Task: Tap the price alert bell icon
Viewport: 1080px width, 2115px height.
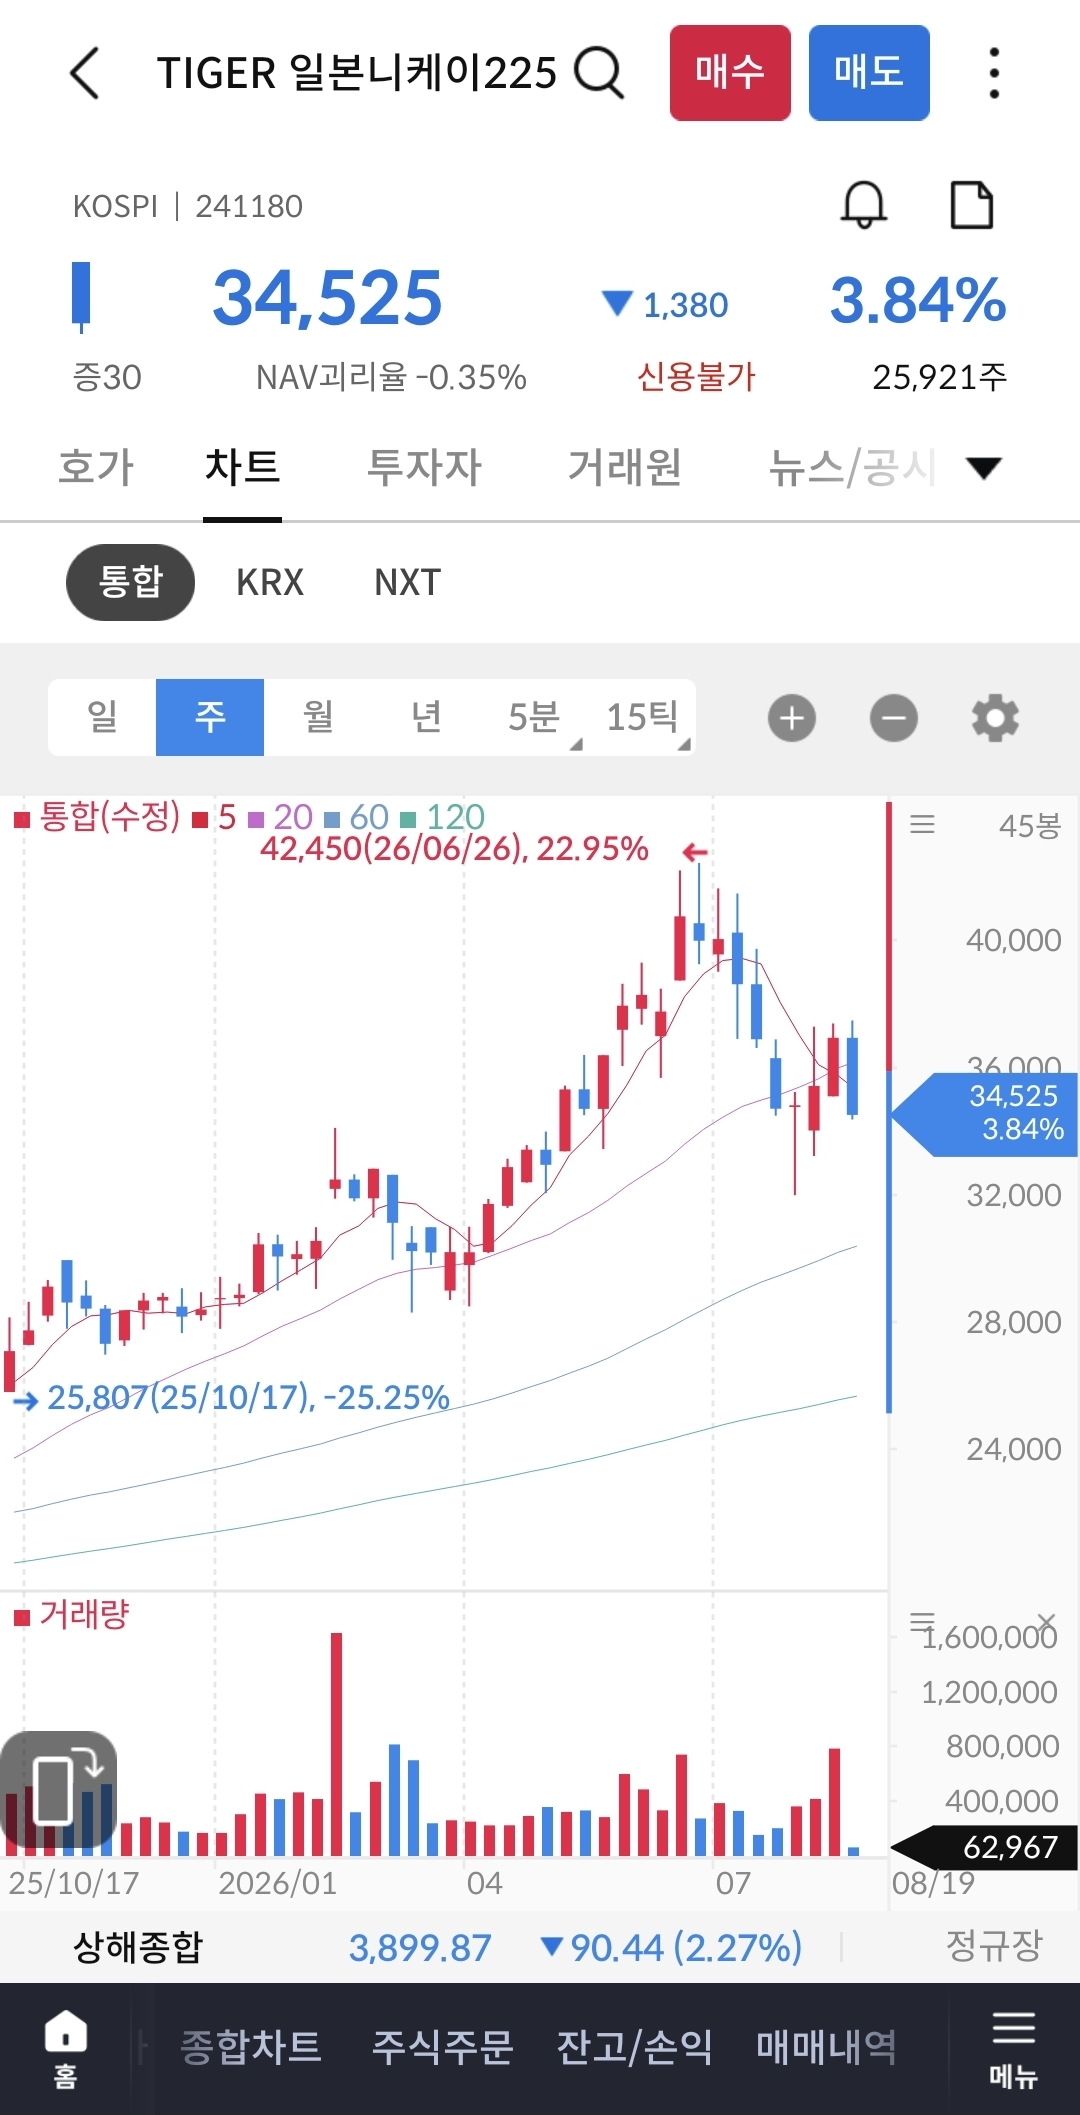Action: click(x=864, y=205)
